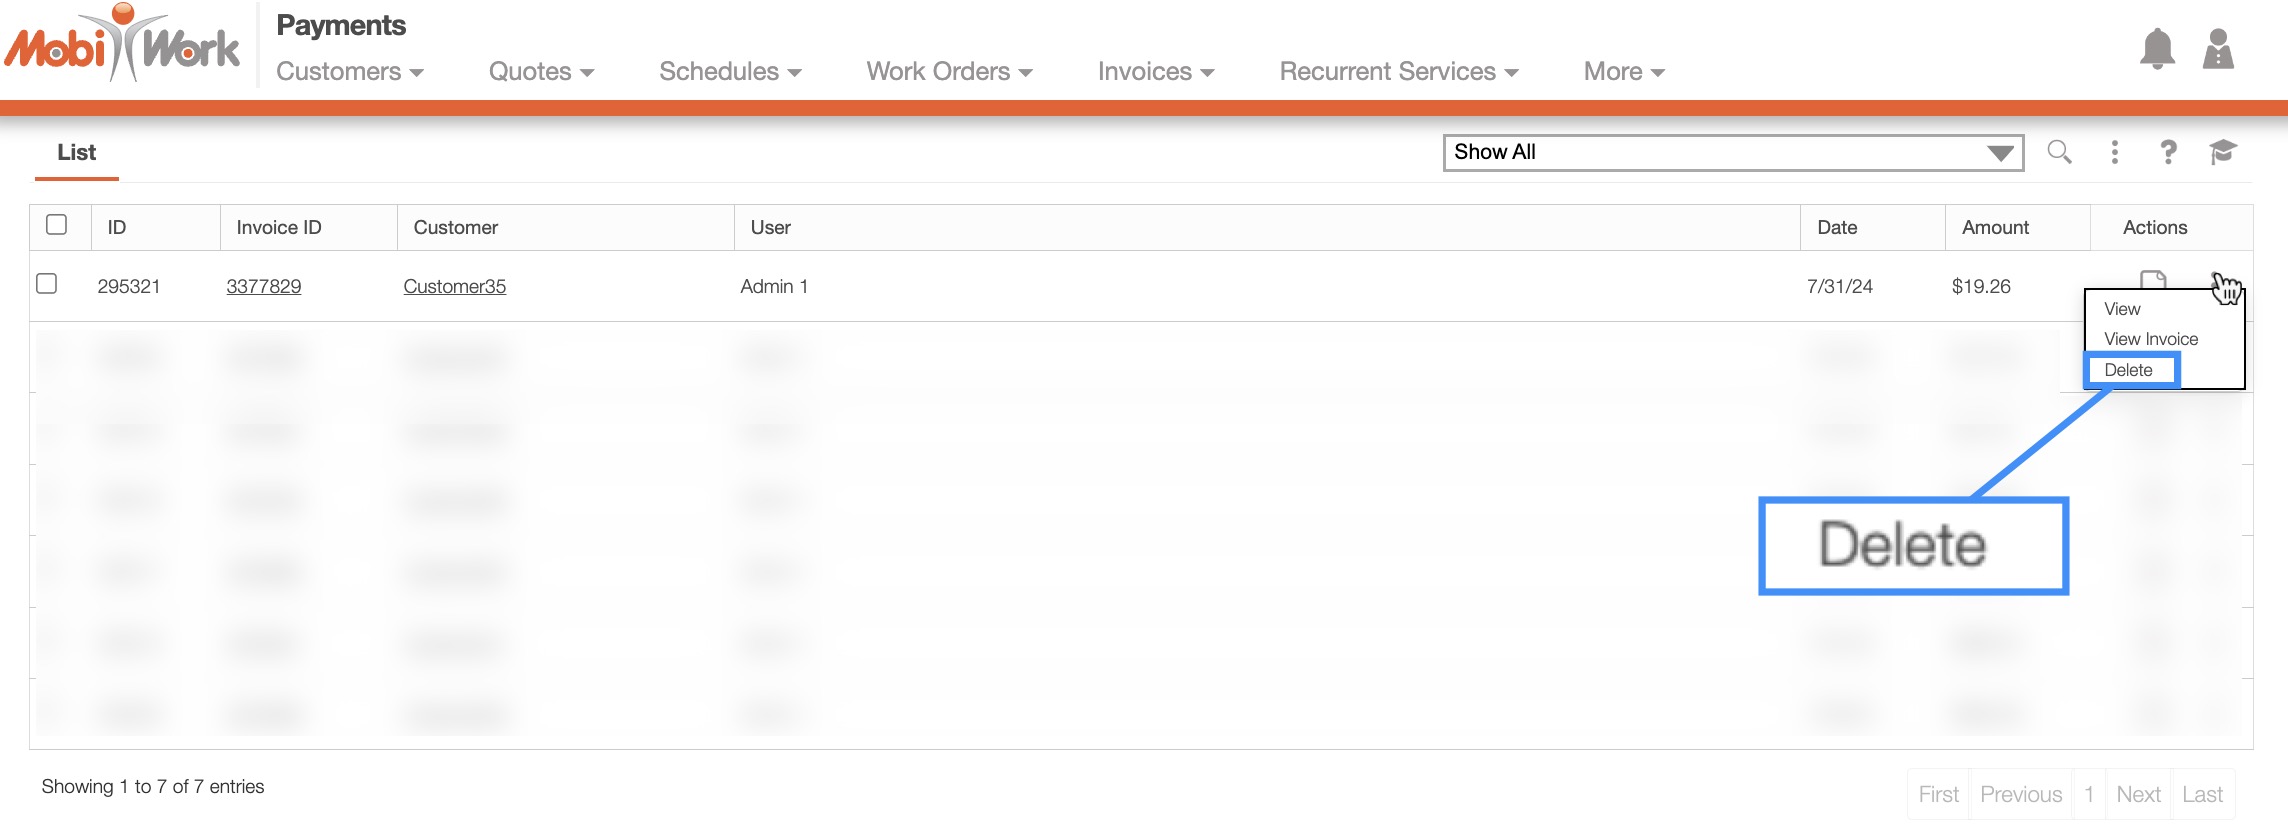Go to the Next page of entries

pos(2138,794)
